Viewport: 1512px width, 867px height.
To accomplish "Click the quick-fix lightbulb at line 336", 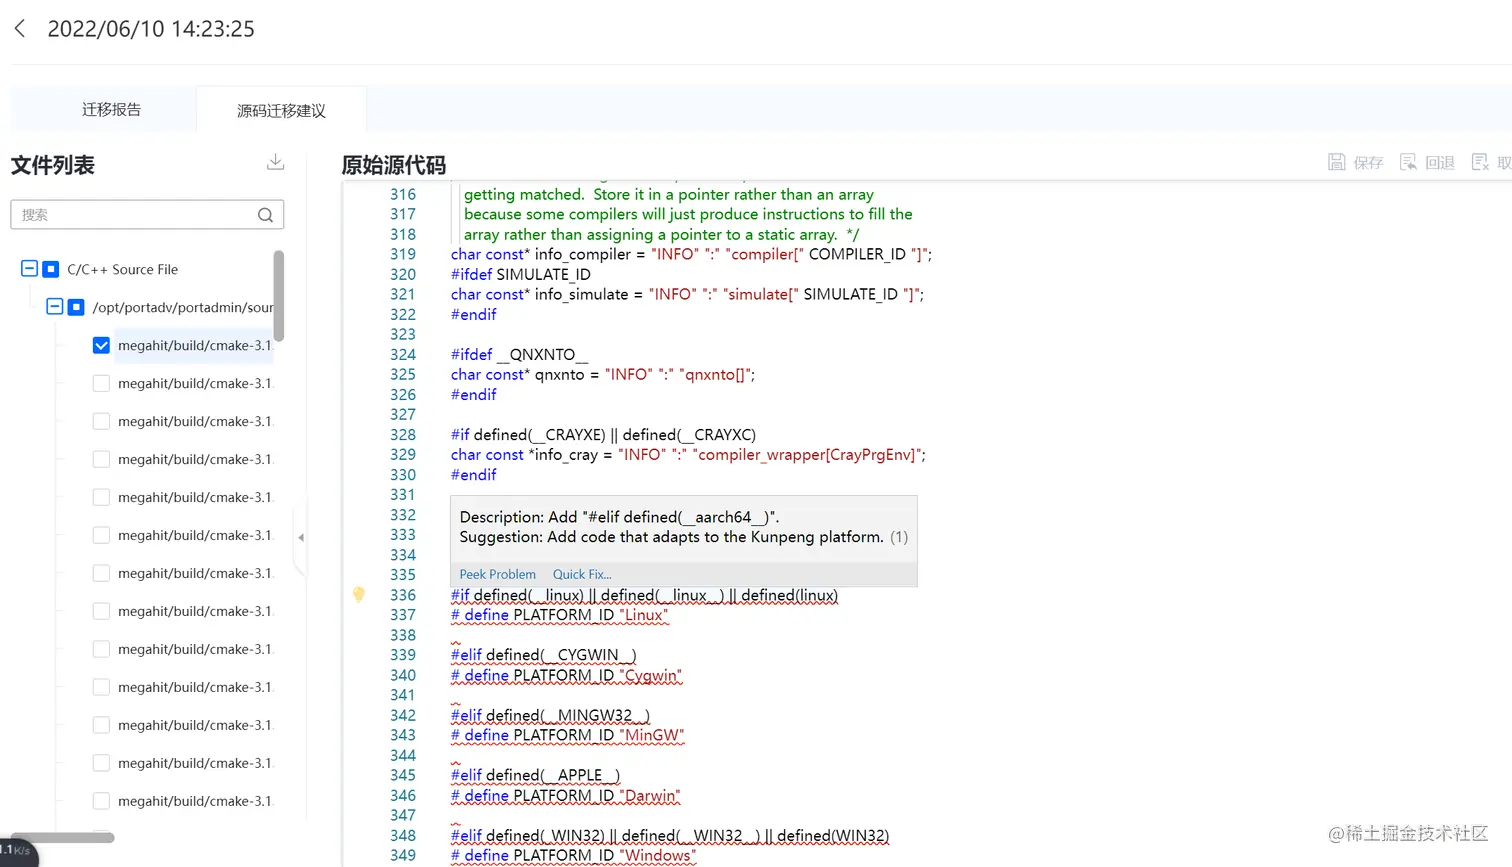I will pyautogui.click(x=359, y=595).
